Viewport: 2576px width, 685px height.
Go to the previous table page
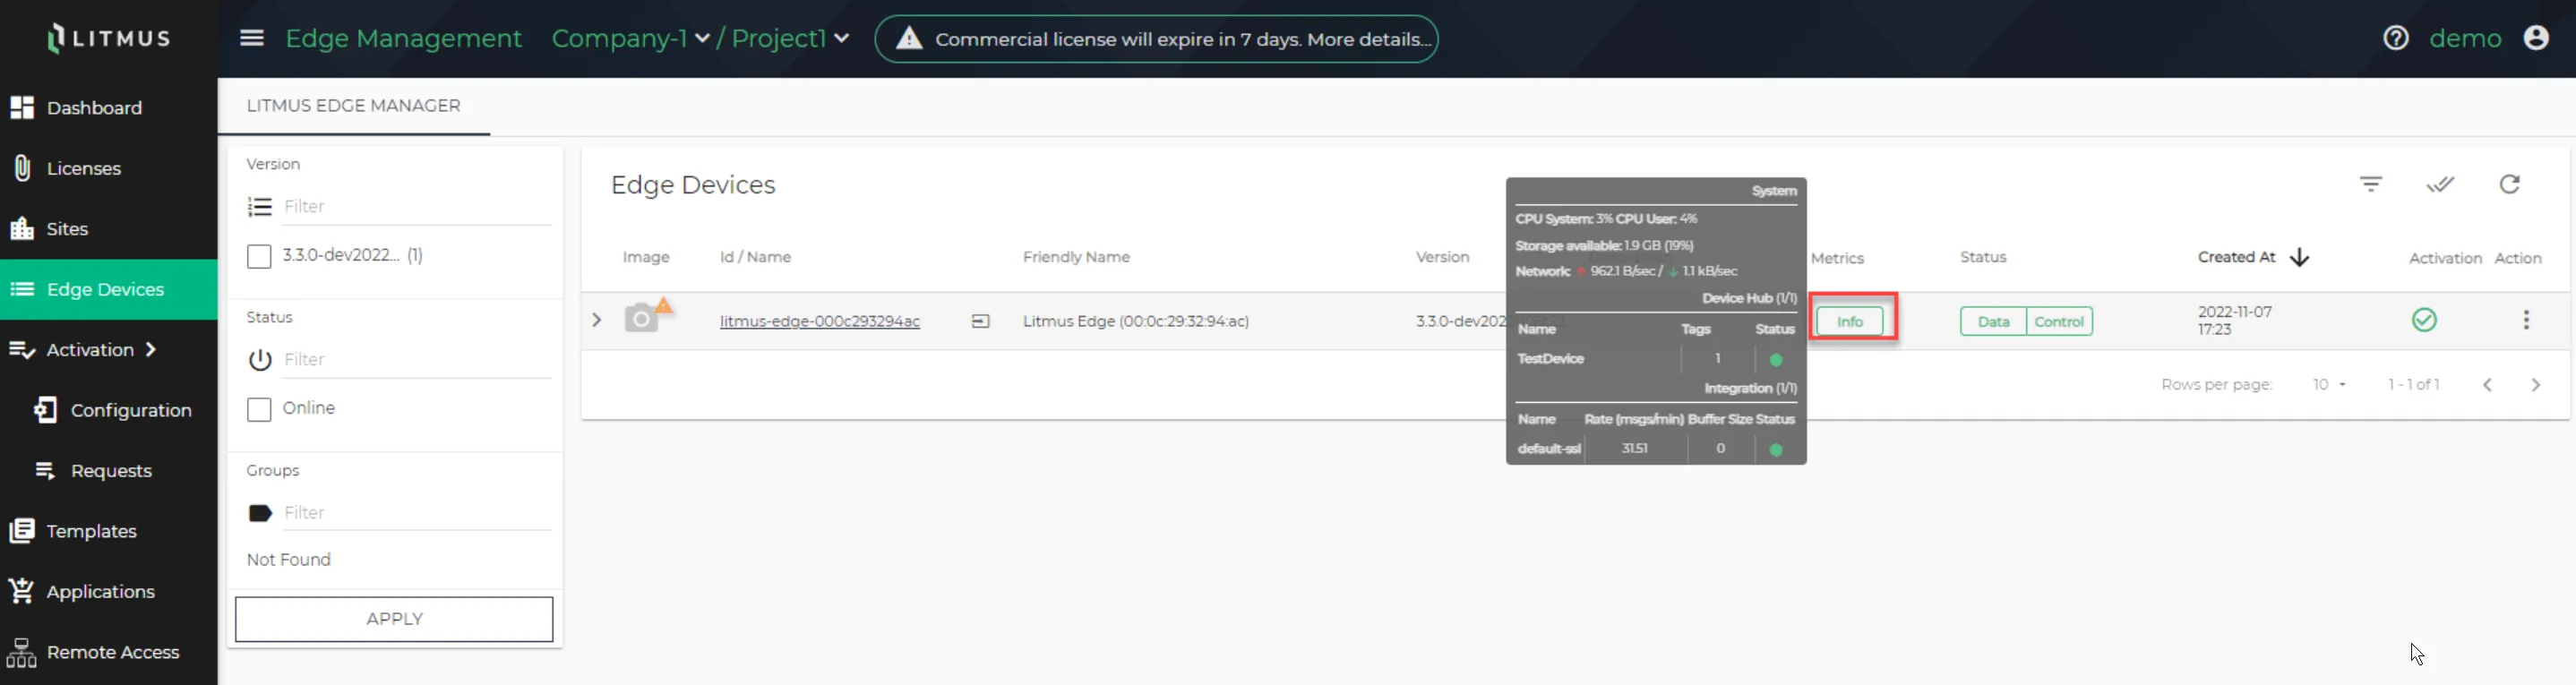coord(2487,385)
